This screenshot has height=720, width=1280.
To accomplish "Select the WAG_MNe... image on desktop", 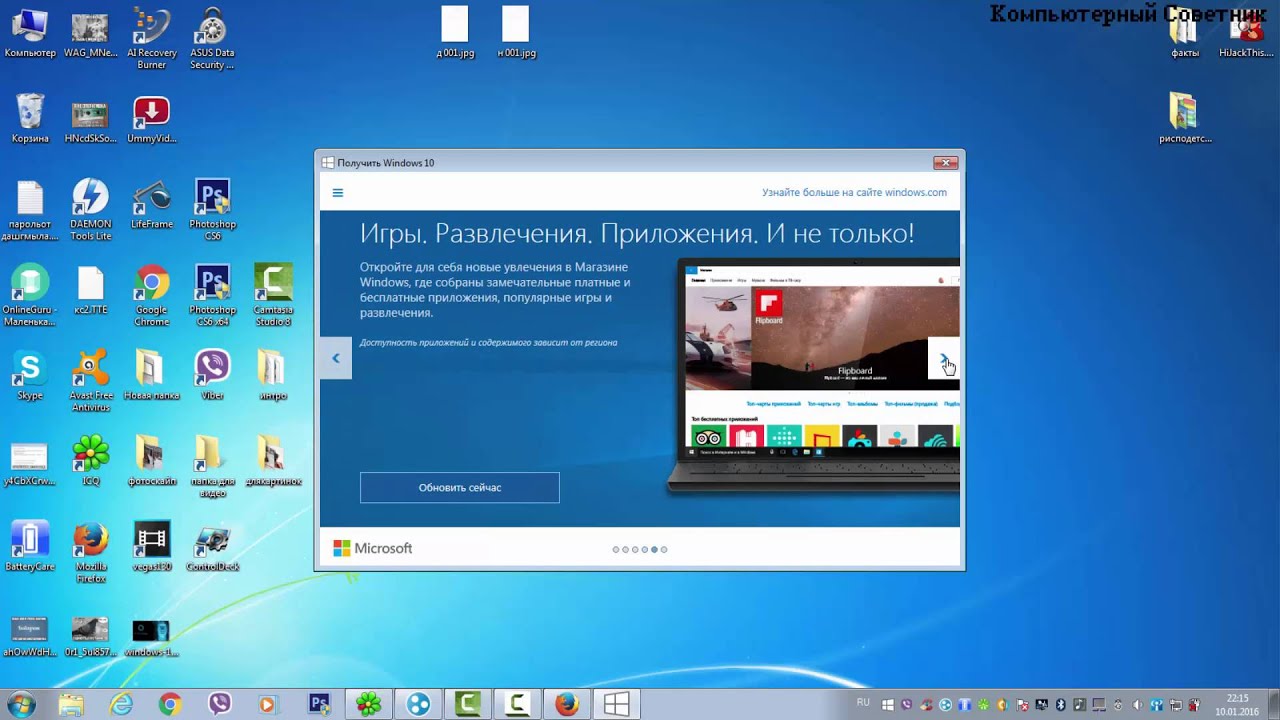I will (x=91, y=34).
